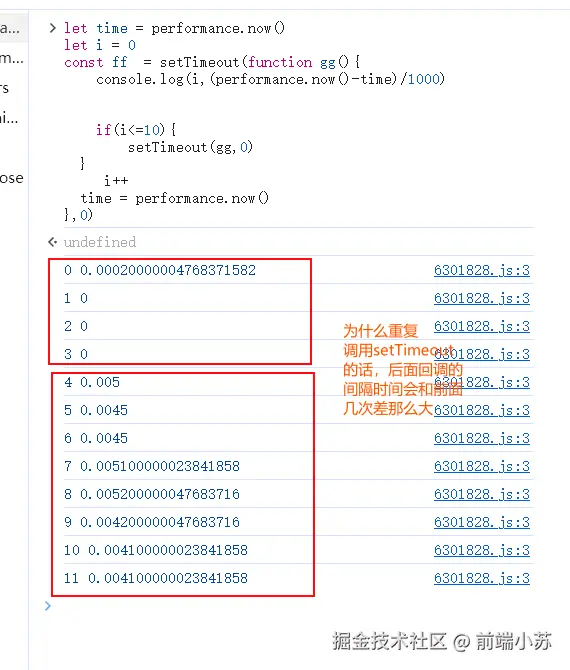Open source link for row 10 output

pyautogui.click(x=482, y=550)
